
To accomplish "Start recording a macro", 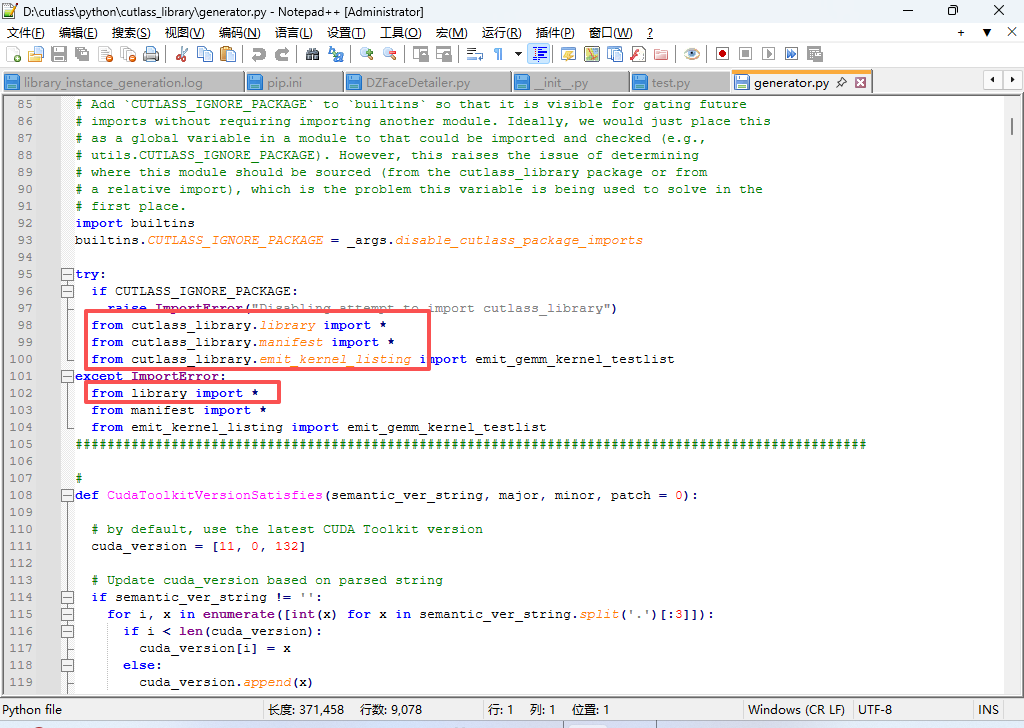I will (x=721, y=56).
